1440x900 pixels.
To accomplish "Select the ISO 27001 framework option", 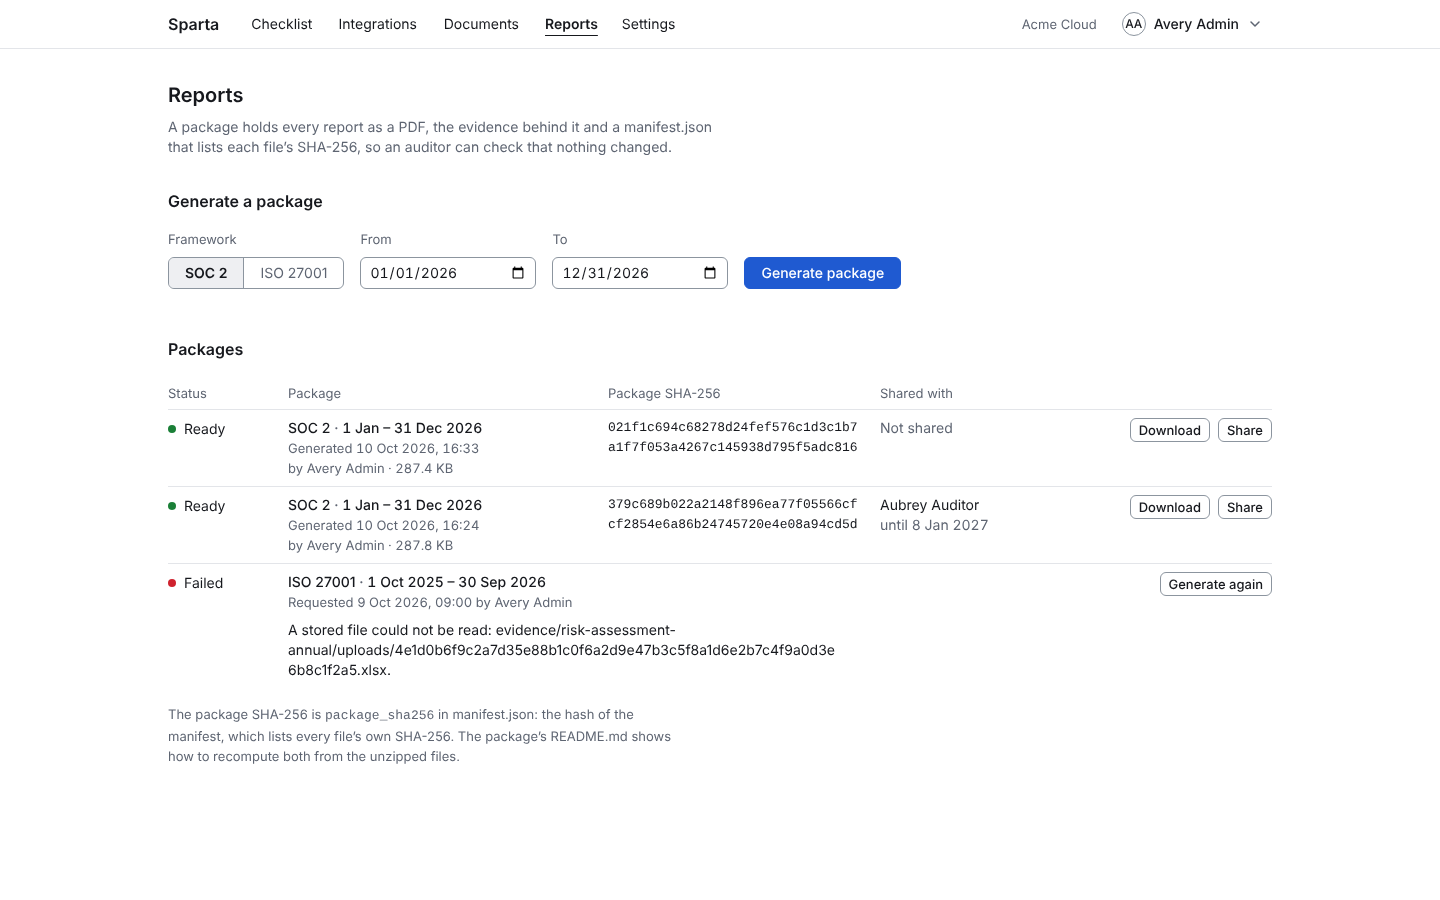I will pyautogui.click(x=294, y=273).
